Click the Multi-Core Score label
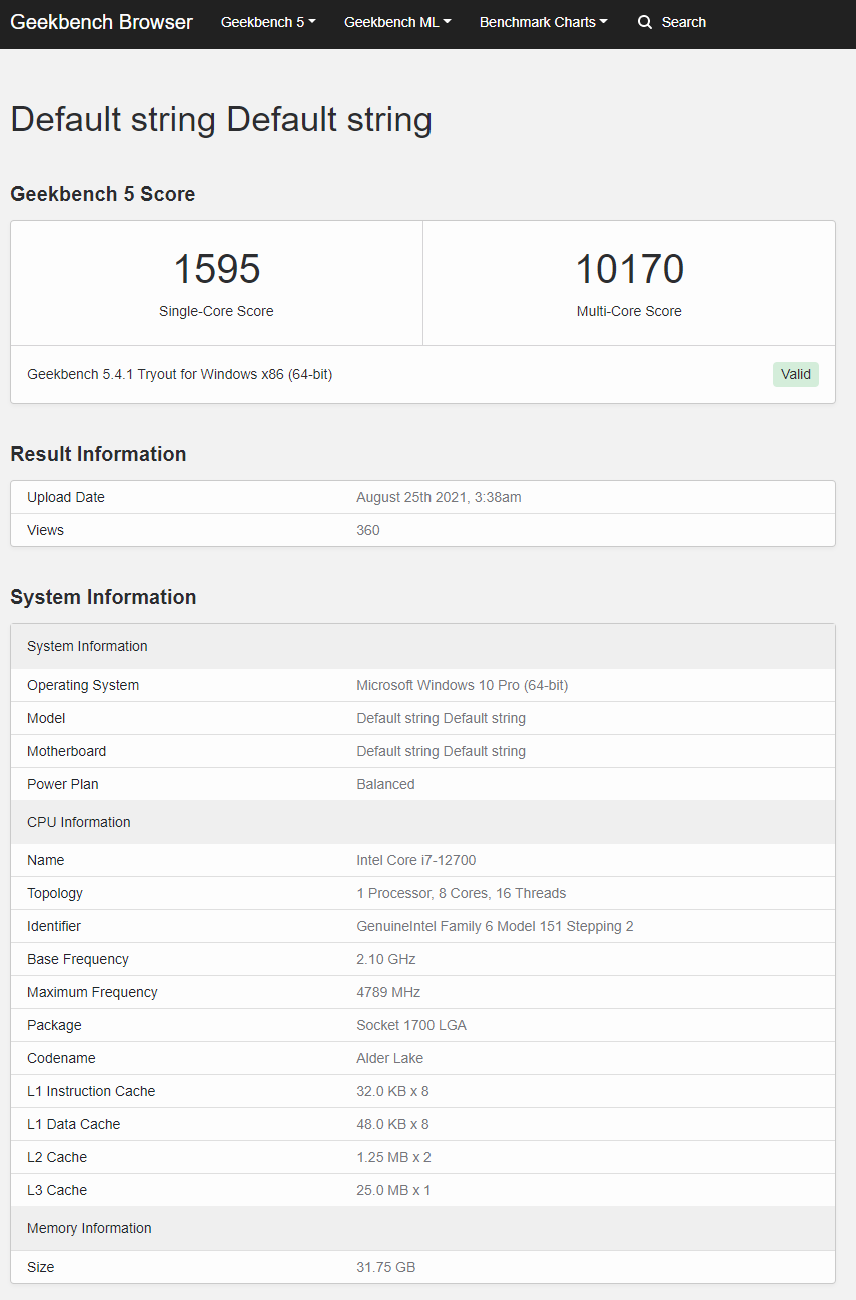Screen dimensions: 856x1300 (x=629, y=311)
